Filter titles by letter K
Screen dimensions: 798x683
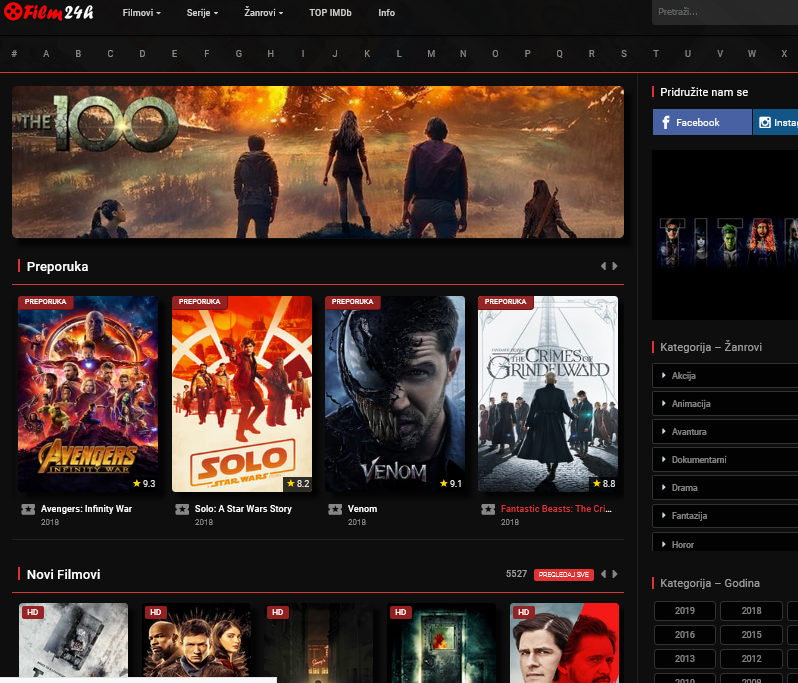[x=367, y=53]
